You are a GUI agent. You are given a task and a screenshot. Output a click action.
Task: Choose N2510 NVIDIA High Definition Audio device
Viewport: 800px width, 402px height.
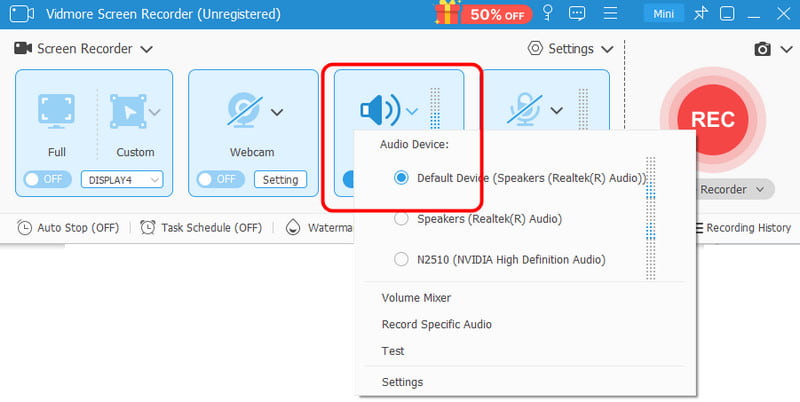(x=402, y=260)
